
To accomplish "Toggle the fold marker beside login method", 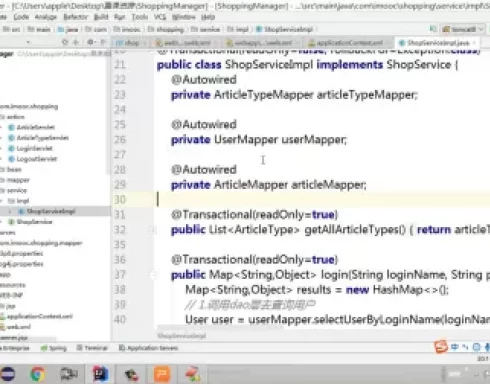I will [x=152, y=274].
